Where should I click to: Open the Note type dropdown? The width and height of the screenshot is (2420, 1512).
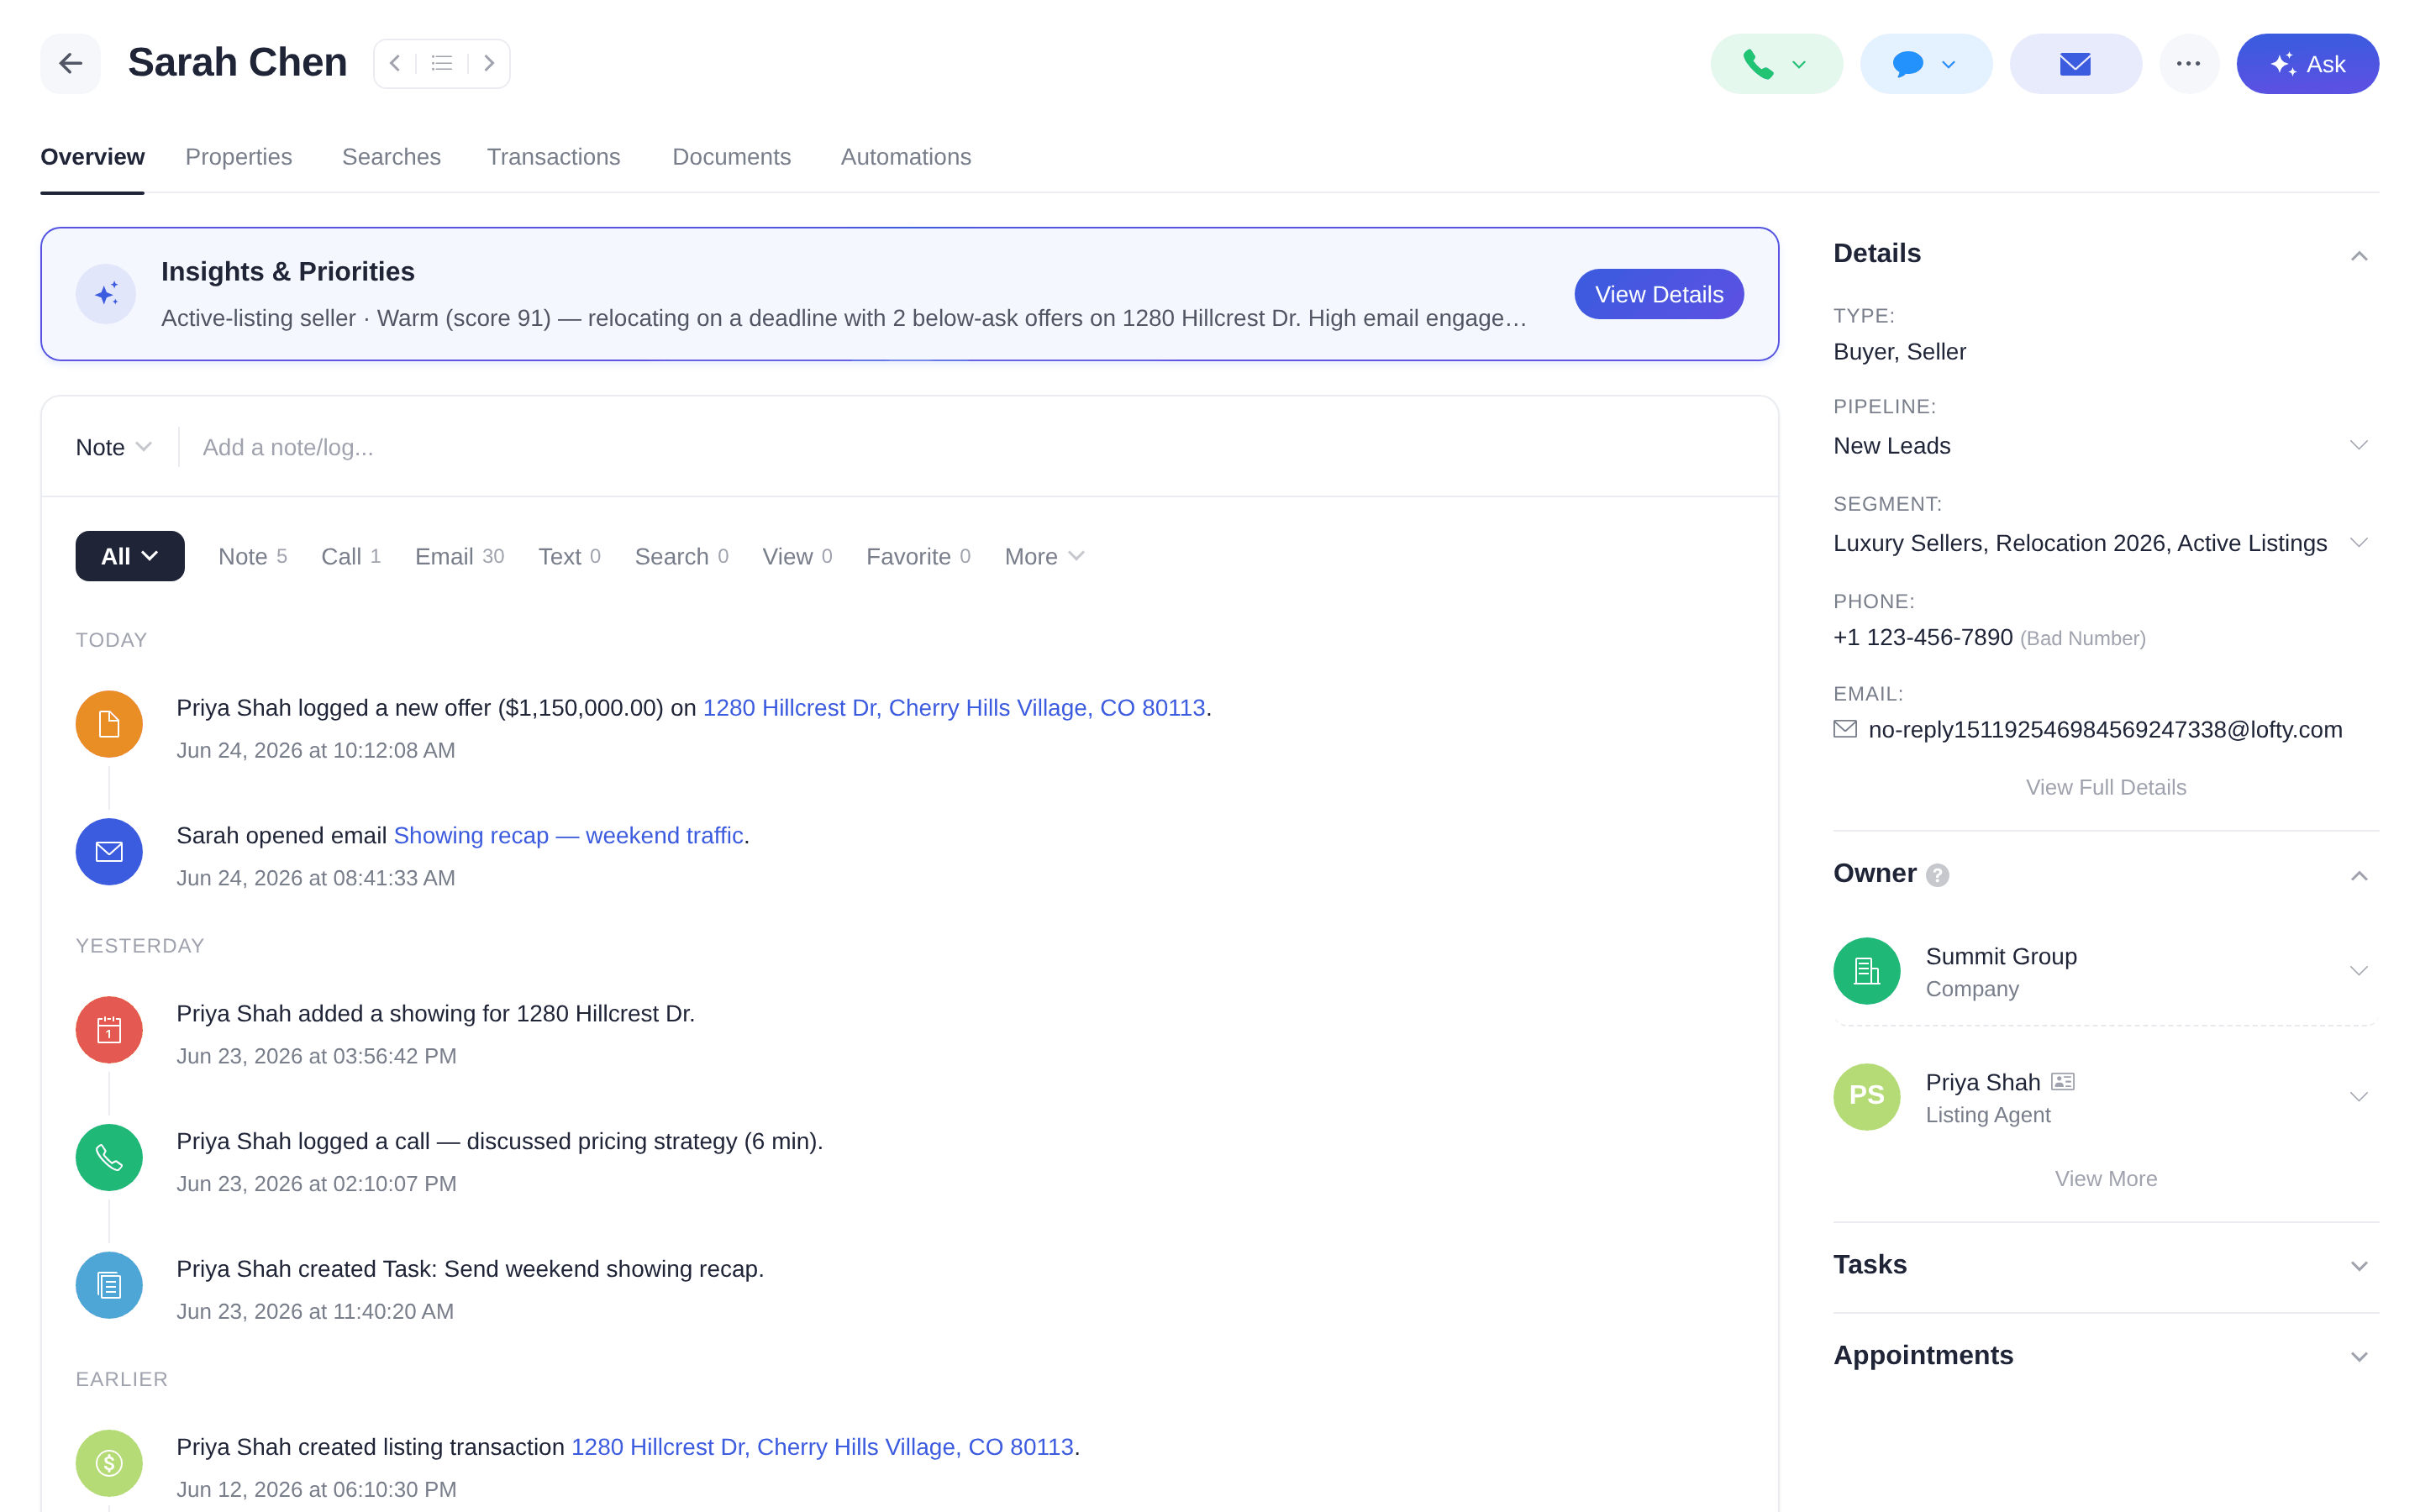113,447
